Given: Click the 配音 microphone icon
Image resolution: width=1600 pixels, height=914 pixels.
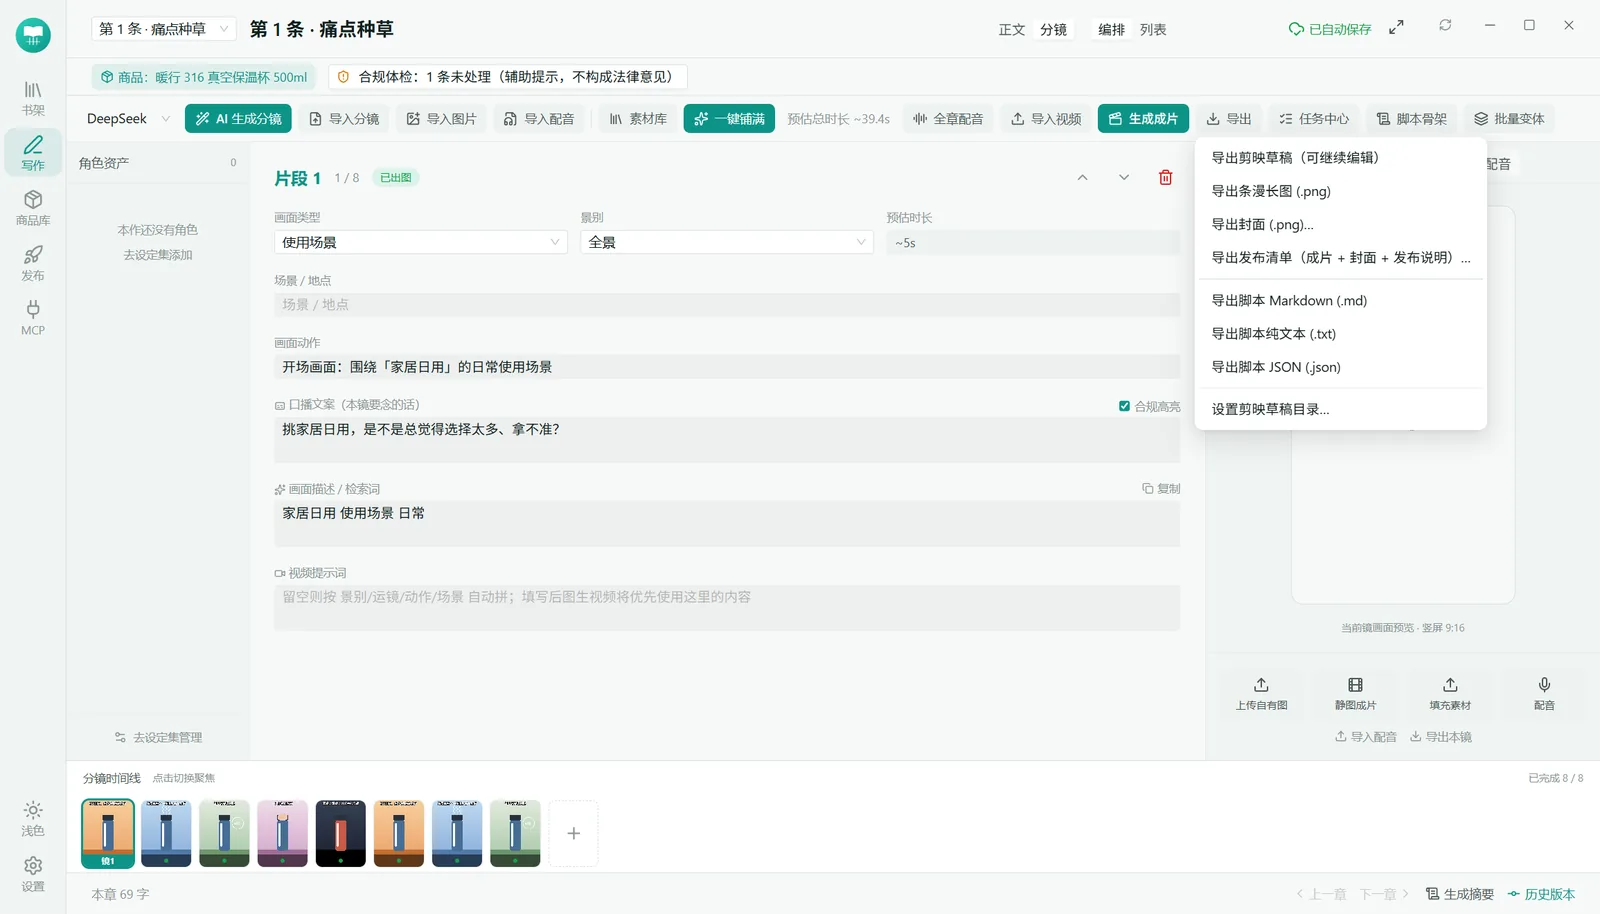Looking at the screenshot, I should 1544,693.
